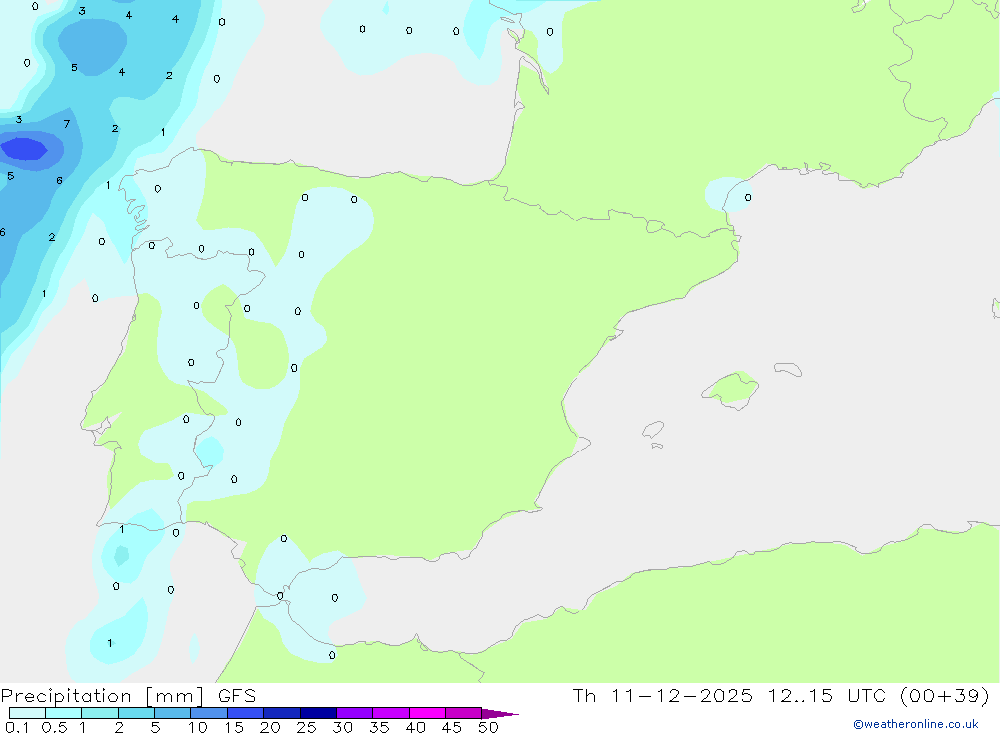The height and width of the screenshot is (733, 1000).
Task: Click the '45' legend scale label
Action: [x=452, y=727]
